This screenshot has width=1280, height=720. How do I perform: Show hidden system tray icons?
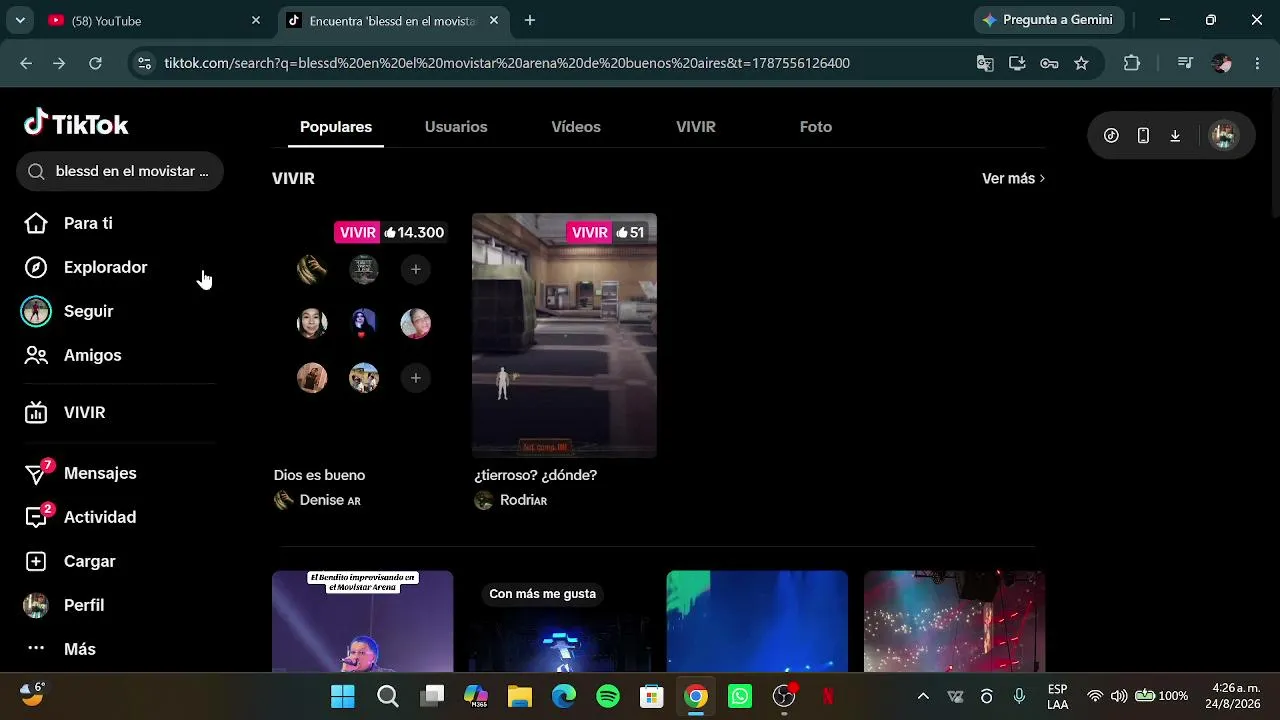923,696
